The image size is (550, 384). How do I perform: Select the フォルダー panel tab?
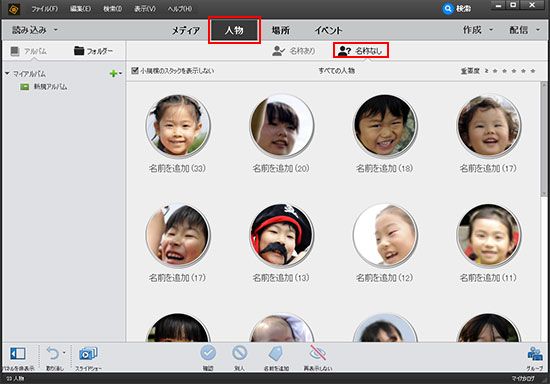point(93,51)
